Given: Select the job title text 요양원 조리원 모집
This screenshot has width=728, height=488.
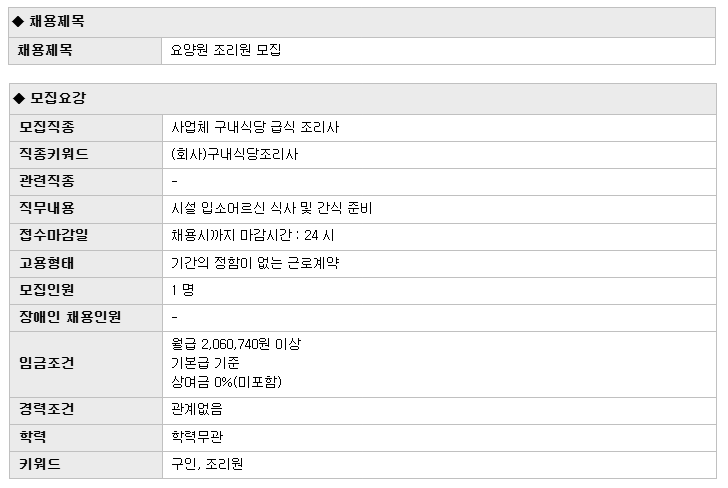Looking at the screenshot, I should click(x=226, y=50).
